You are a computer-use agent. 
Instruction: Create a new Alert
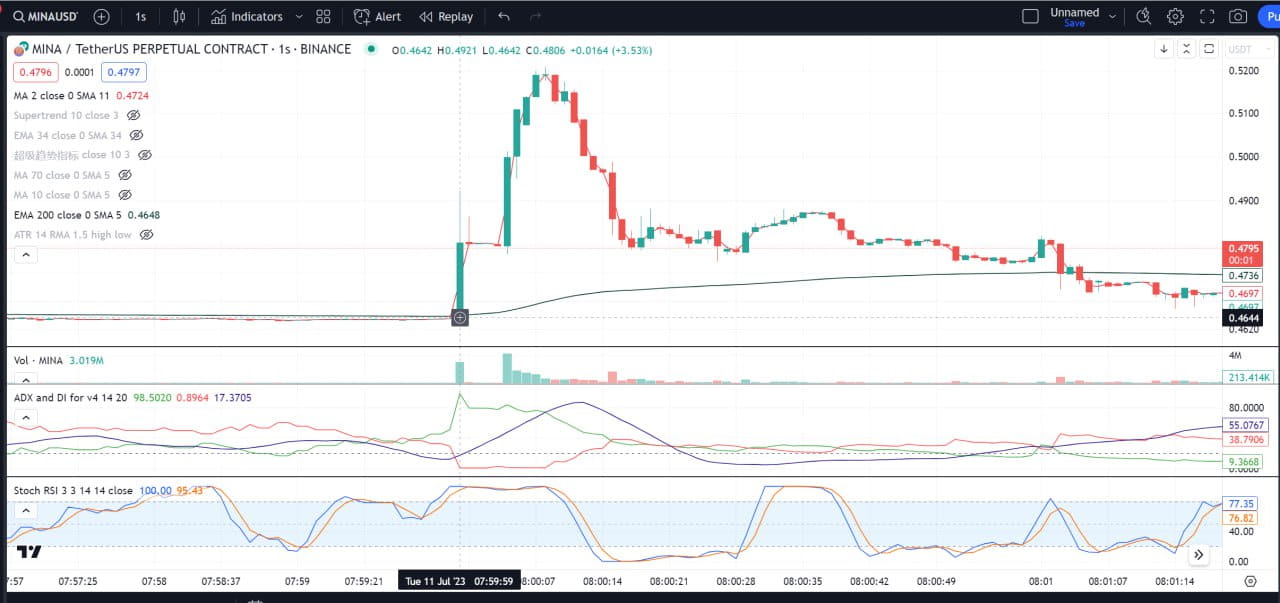(x=377, y=17)
